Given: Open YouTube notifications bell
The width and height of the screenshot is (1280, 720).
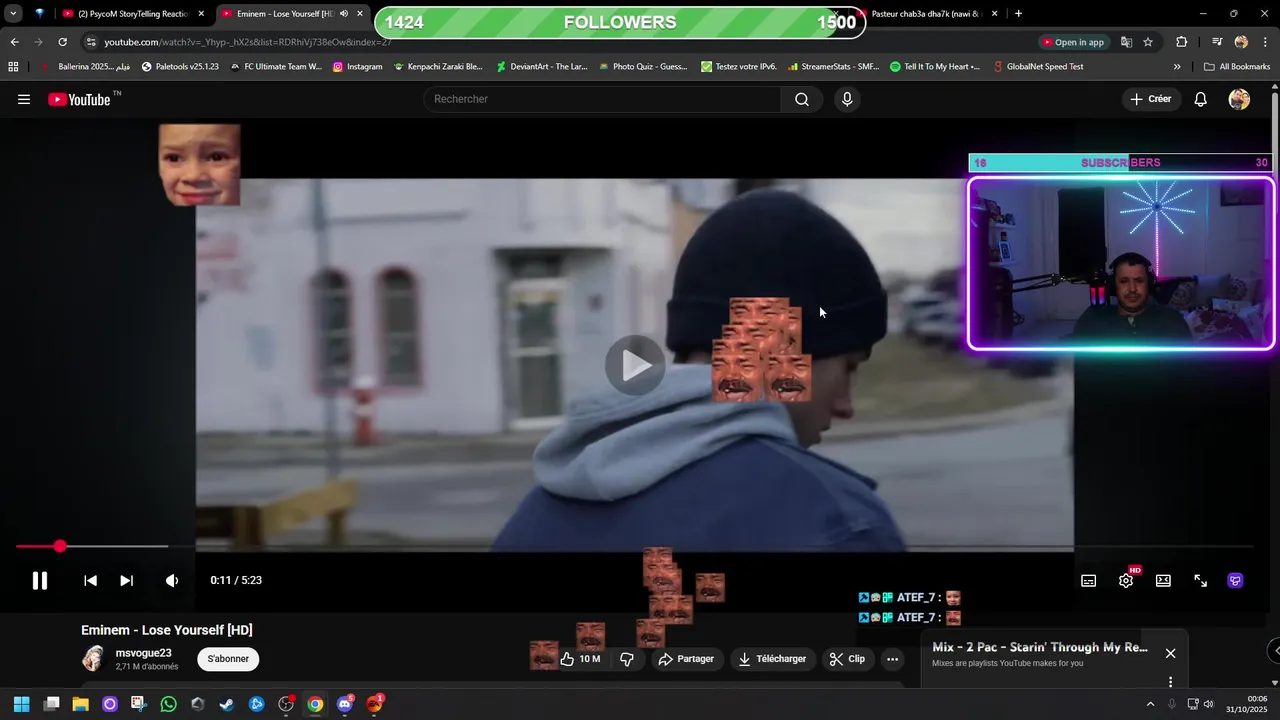Looking at the screenshot, I should (1201, 99).
